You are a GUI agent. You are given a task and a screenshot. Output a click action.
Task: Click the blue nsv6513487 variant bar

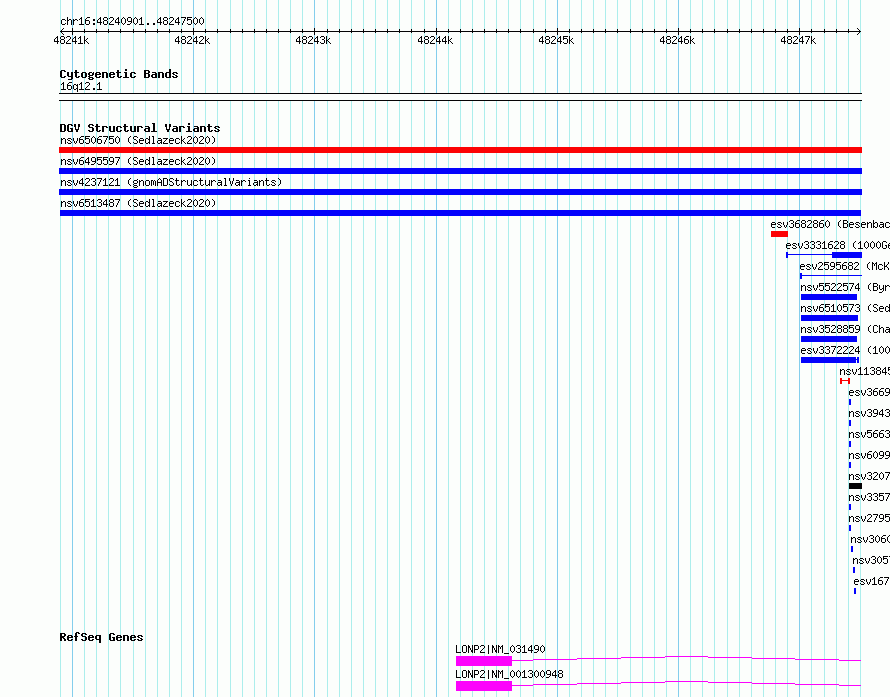click(460, 213)
